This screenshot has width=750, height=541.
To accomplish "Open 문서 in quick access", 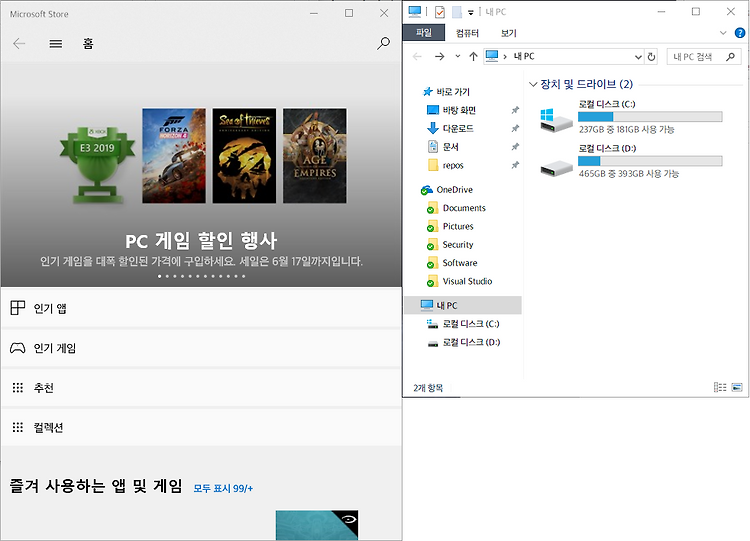I will tap(451, 146).
